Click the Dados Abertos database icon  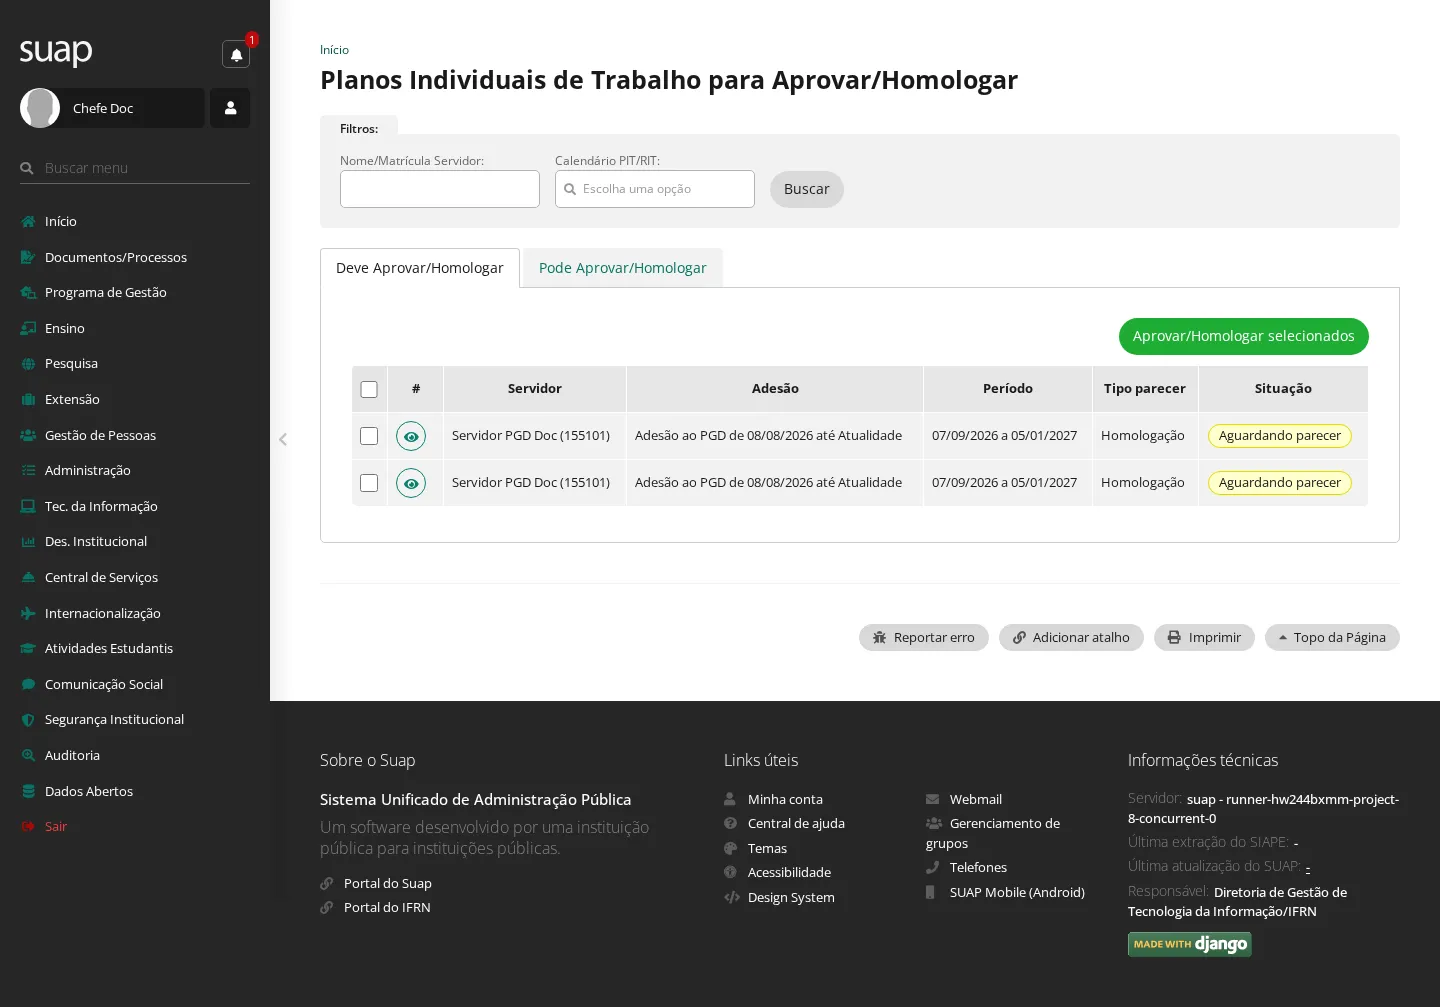click(x=28, y=791)
